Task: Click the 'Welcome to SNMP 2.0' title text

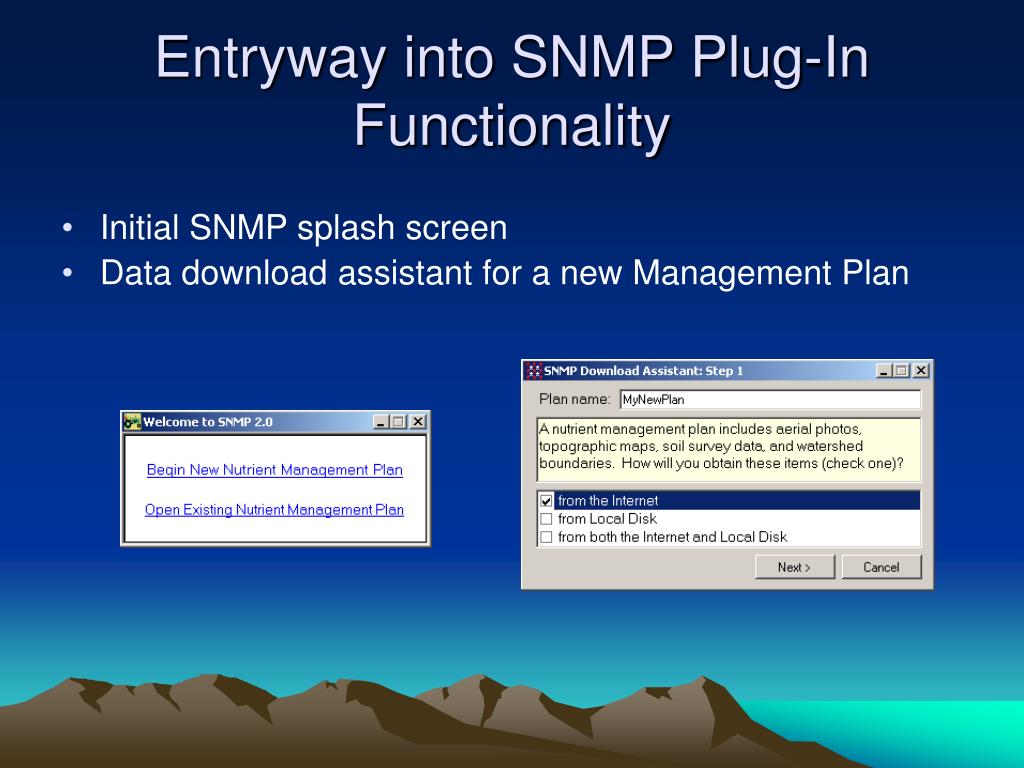Action: (208, 422)
